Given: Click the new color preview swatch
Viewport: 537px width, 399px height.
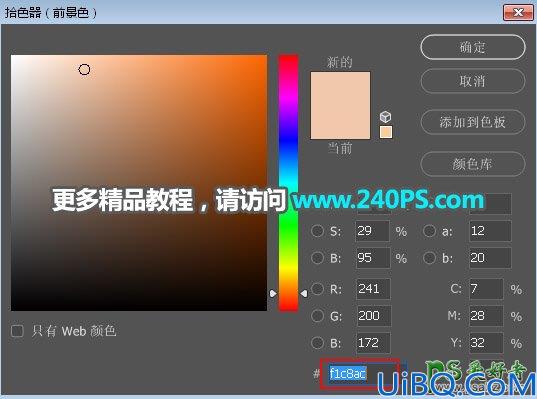Looking at the screenshot, I should (x=340, y=88).
